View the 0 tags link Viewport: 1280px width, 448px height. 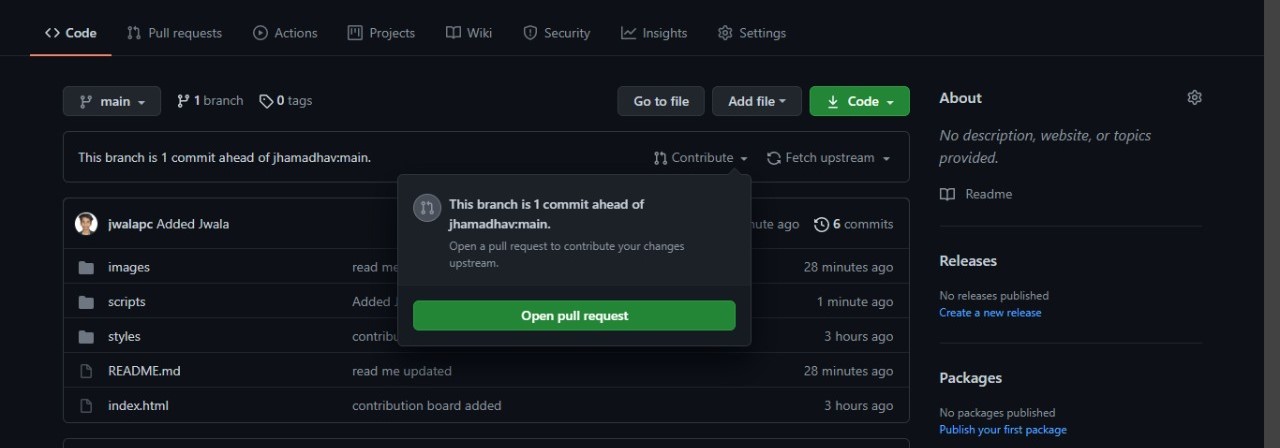pyautogui.click(x=285, y=101)
